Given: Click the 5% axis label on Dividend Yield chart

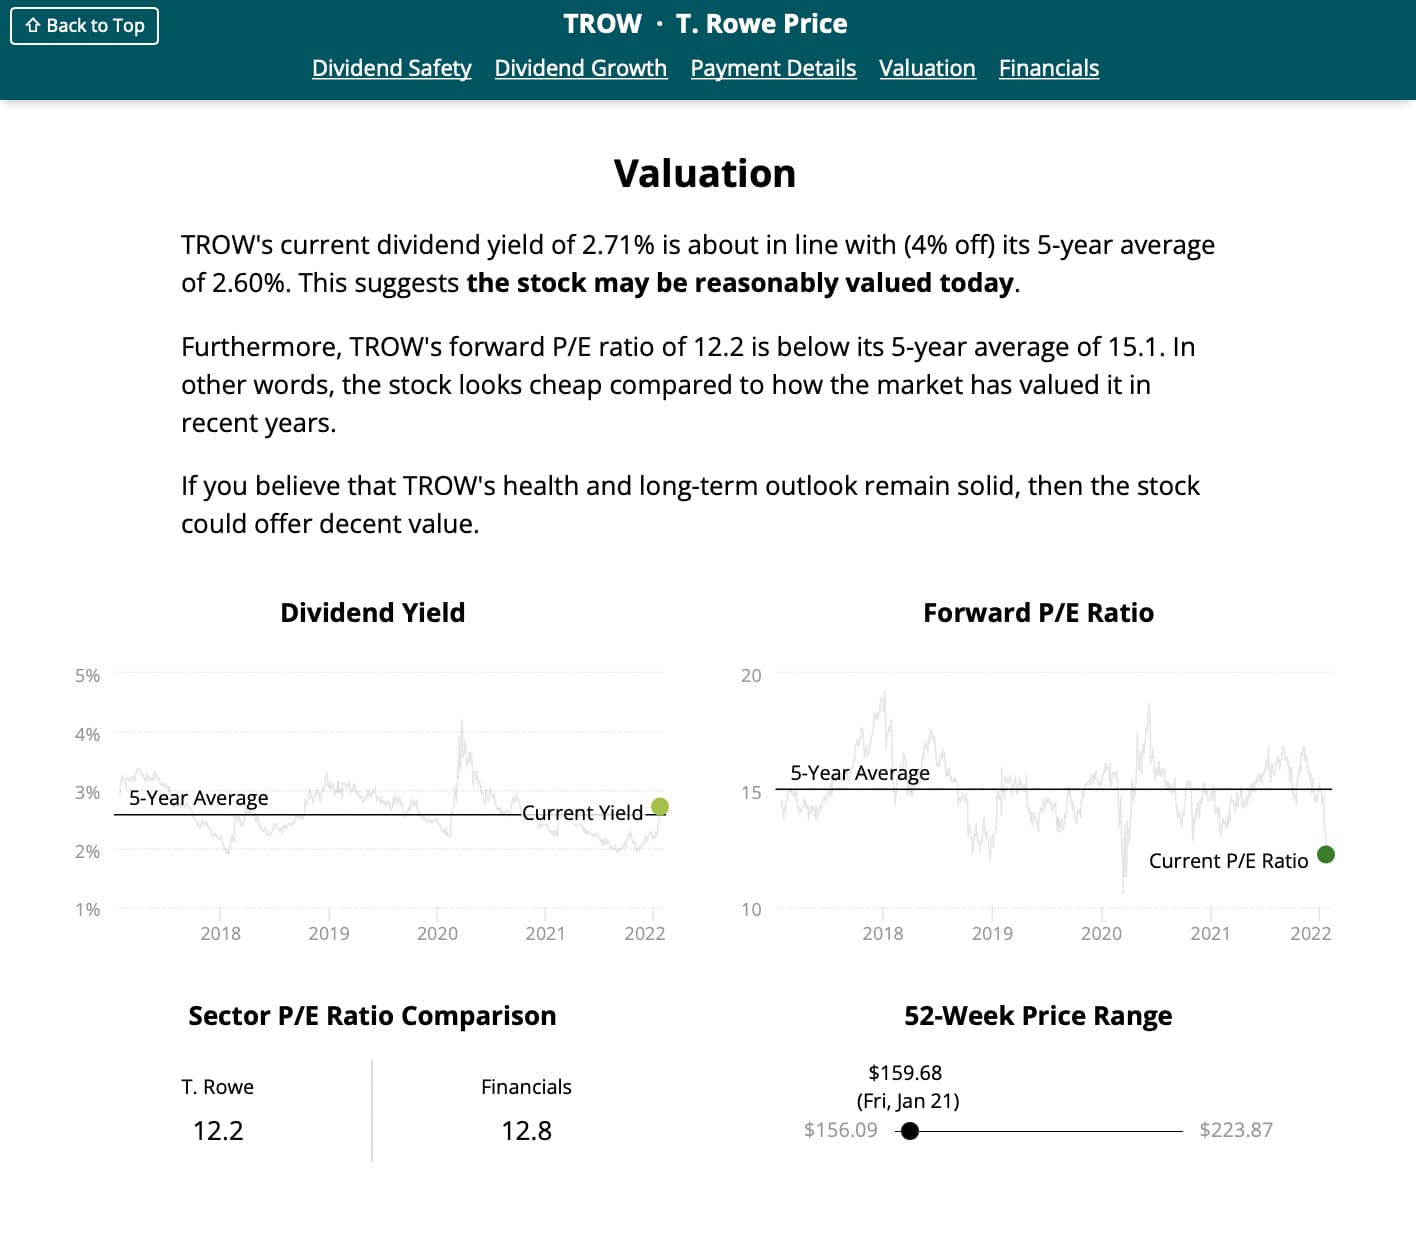Looking at the screenshot, I should click(x=88, y=675).
